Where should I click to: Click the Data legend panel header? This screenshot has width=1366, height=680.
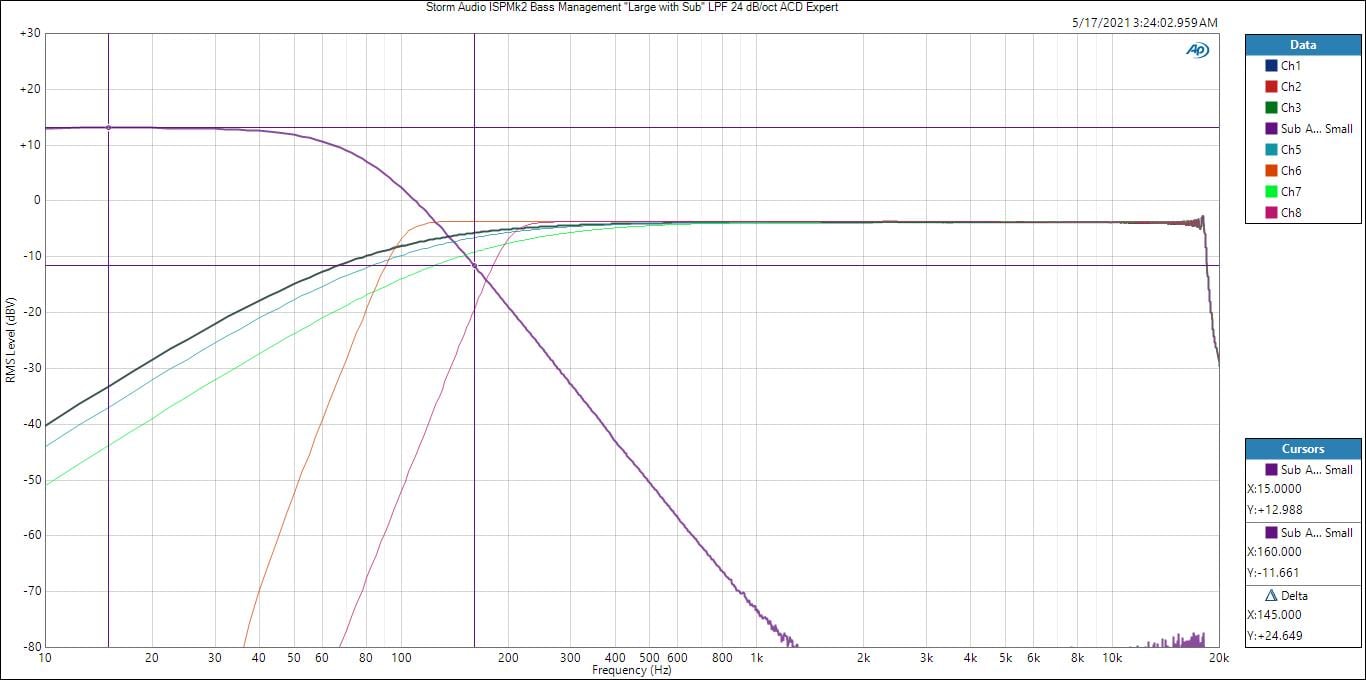[x=1303, y=45]
